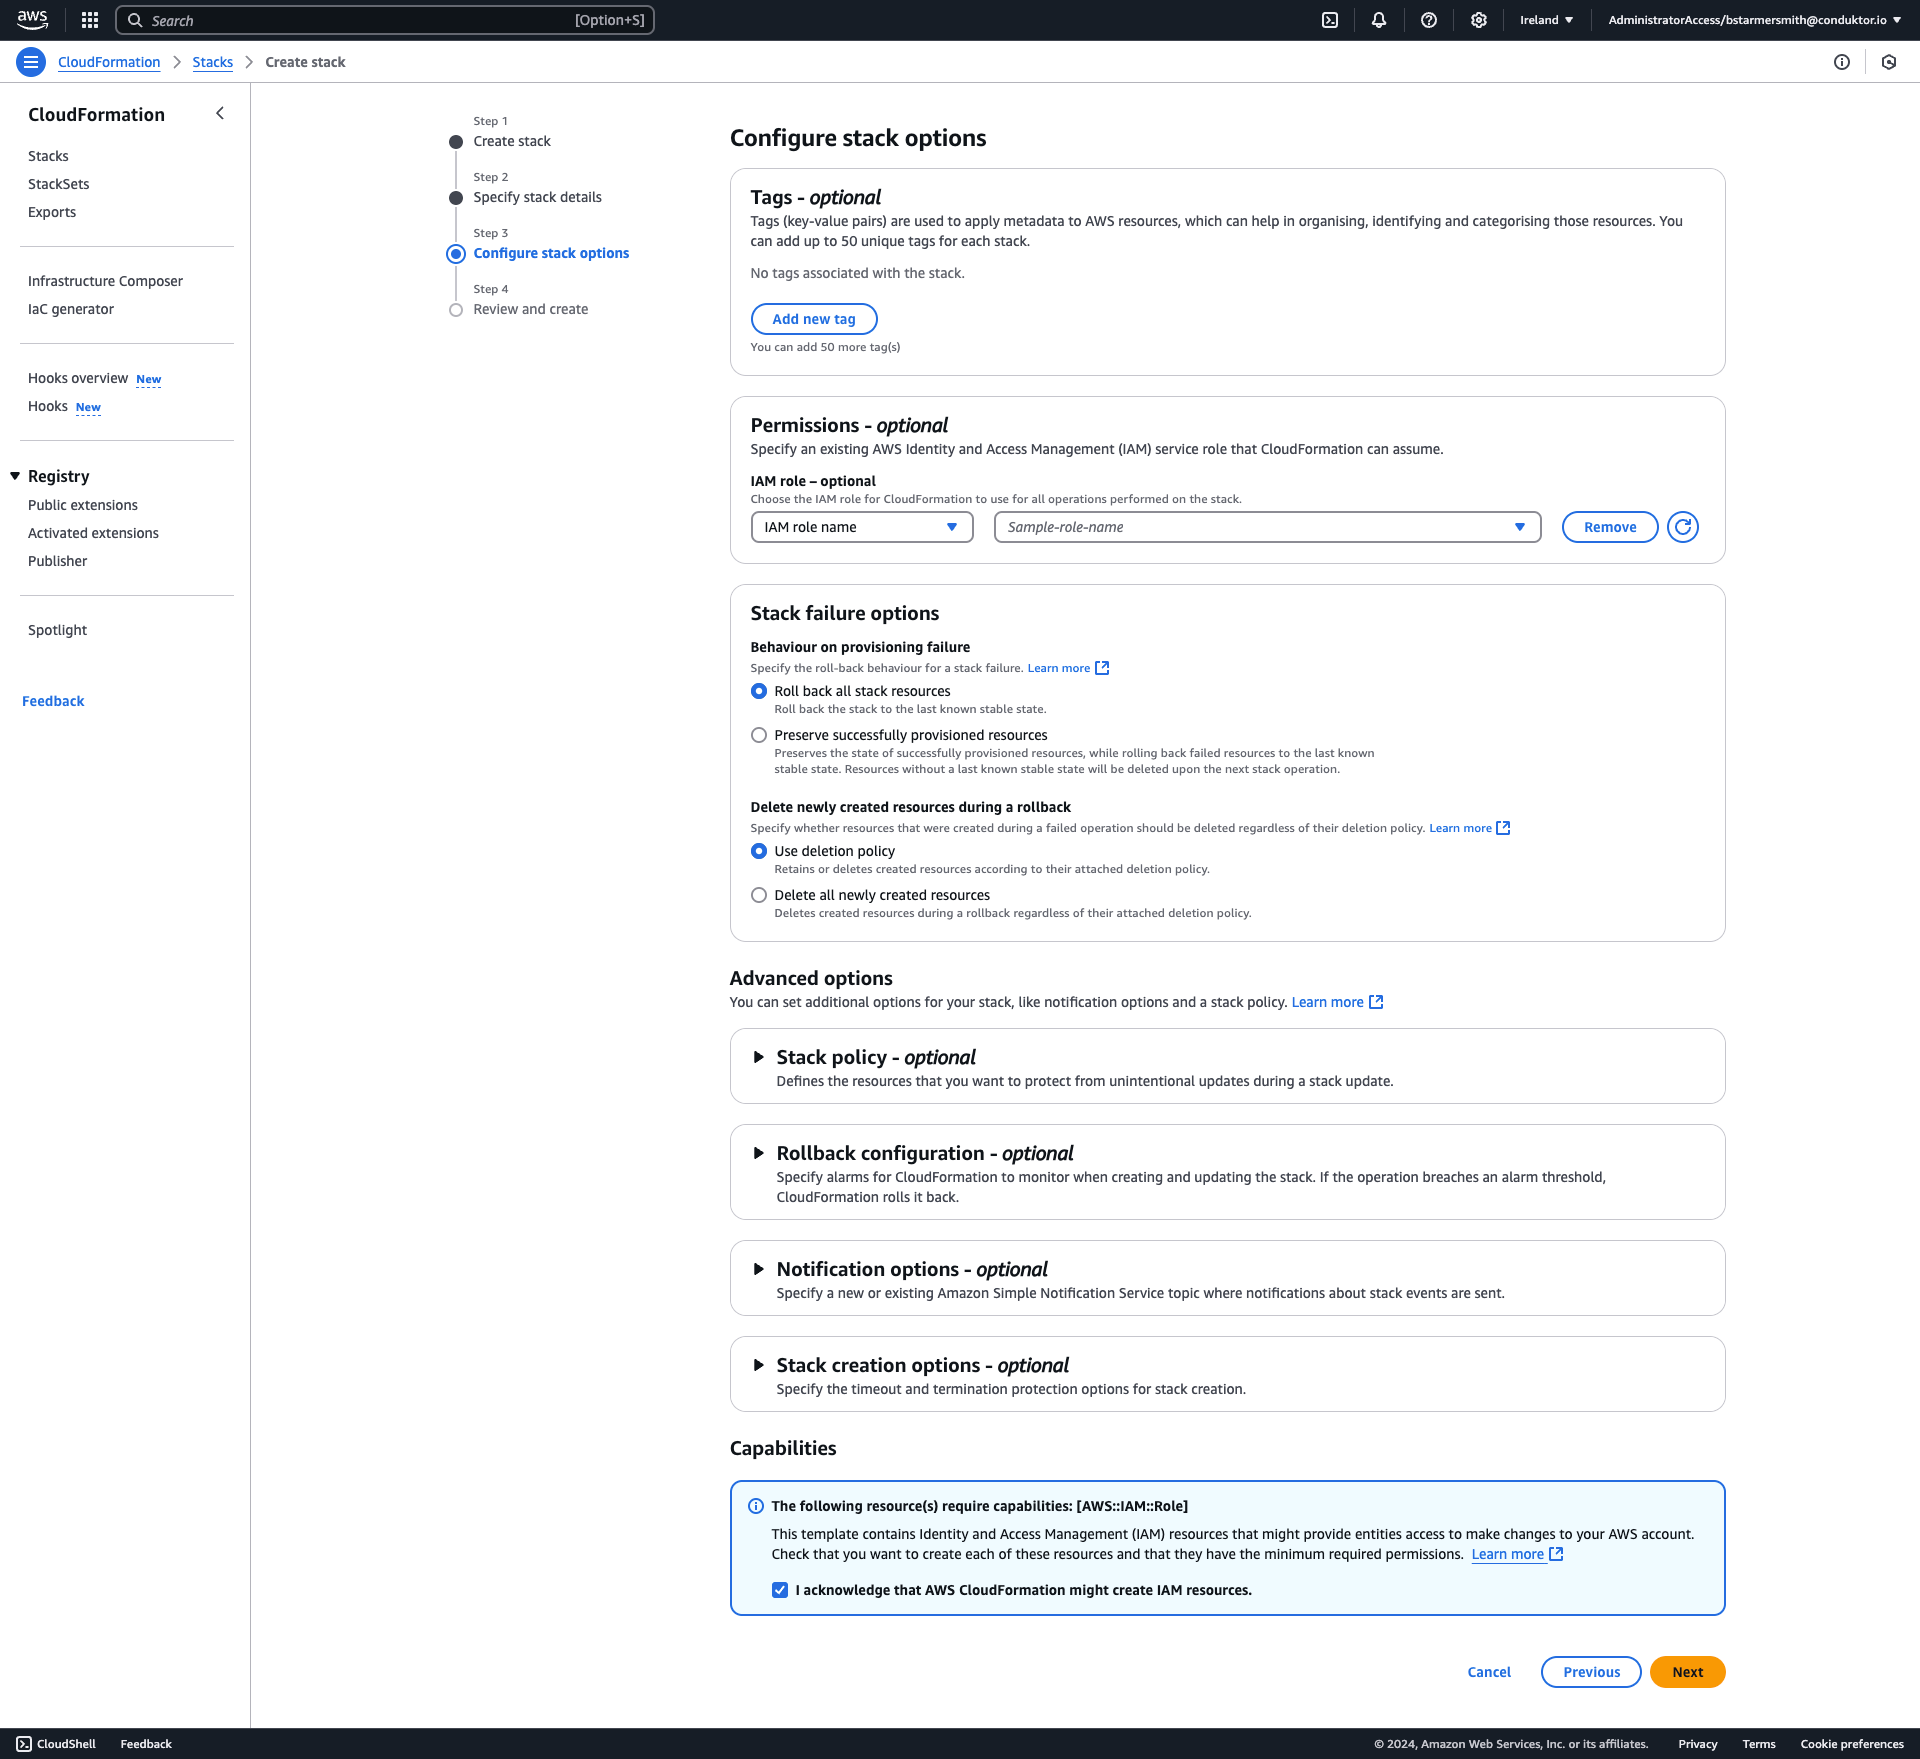Click the help question mark icon

(x=1429, y=20)
